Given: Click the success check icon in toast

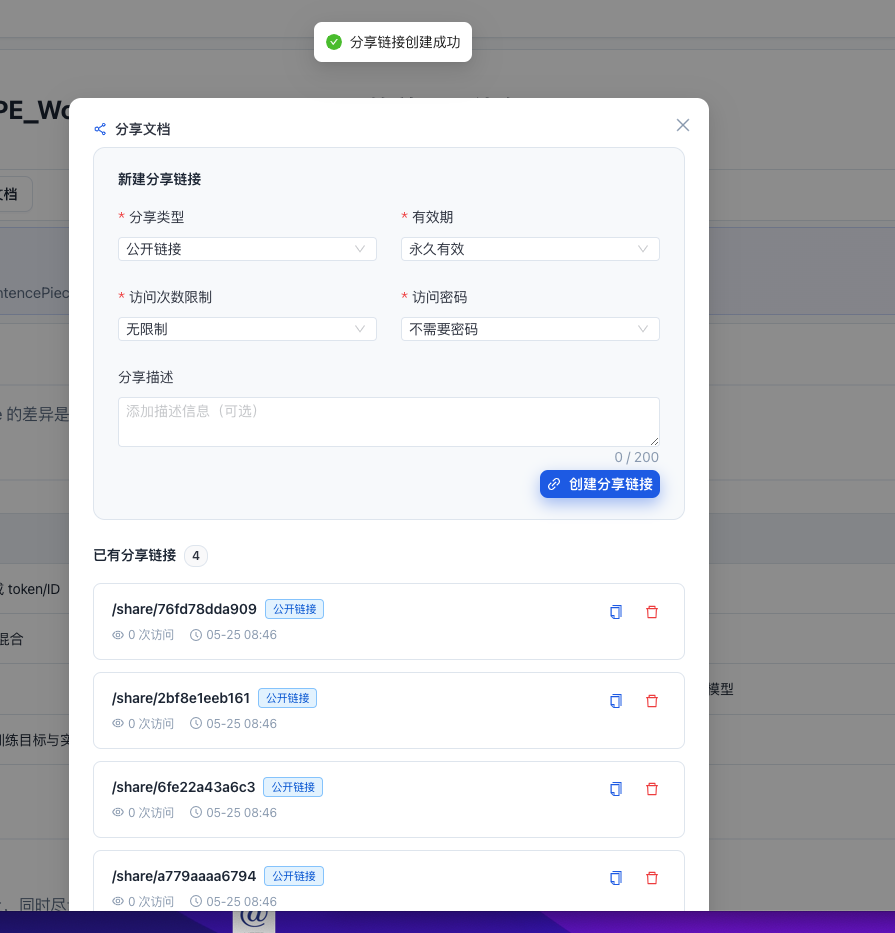Looking at the screenshot, I should point(334,42).
